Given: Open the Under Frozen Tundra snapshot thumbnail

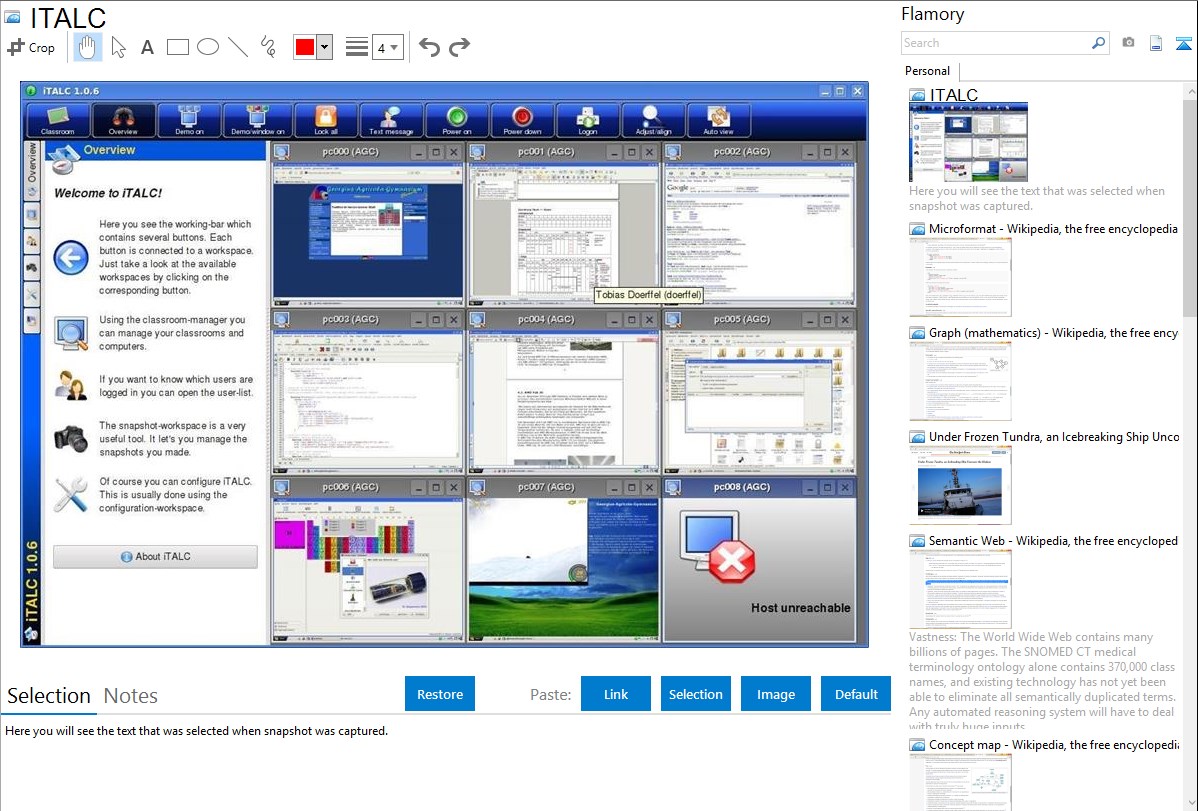Looking at the screenshot, I should pyautogui.click(x=960, y=485).
